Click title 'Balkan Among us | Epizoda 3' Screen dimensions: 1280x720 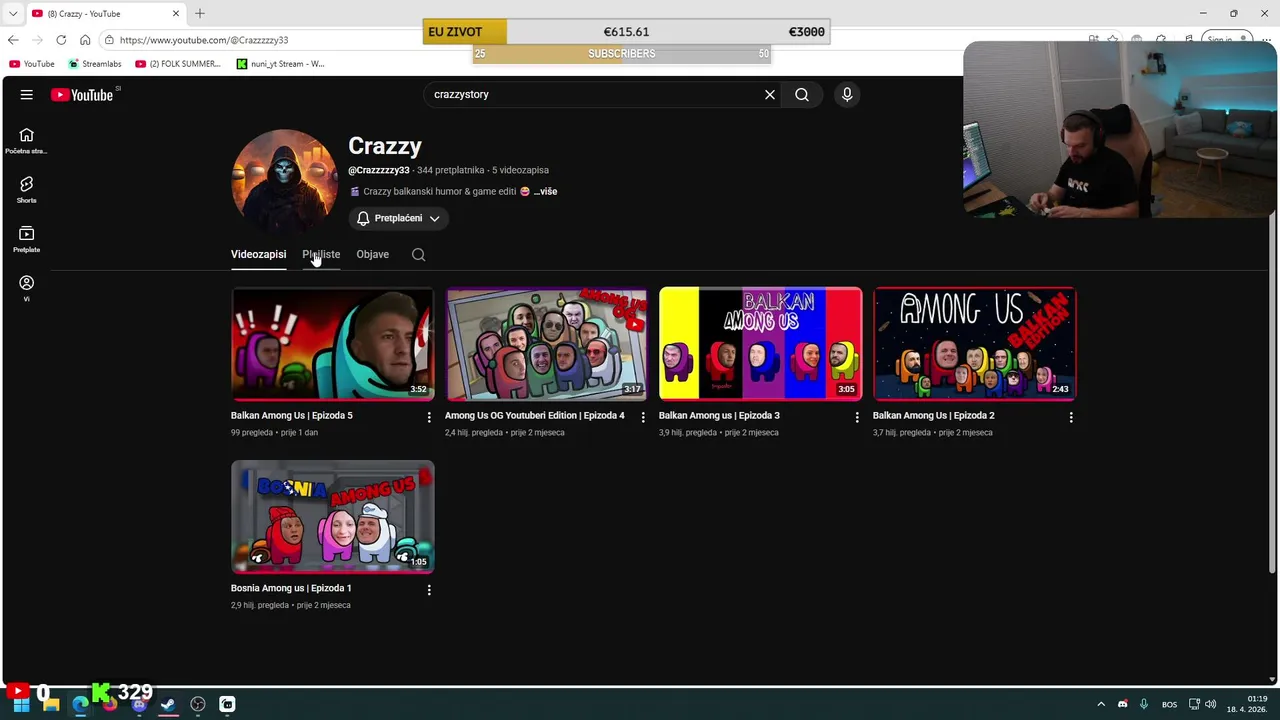tap(719, 415)
